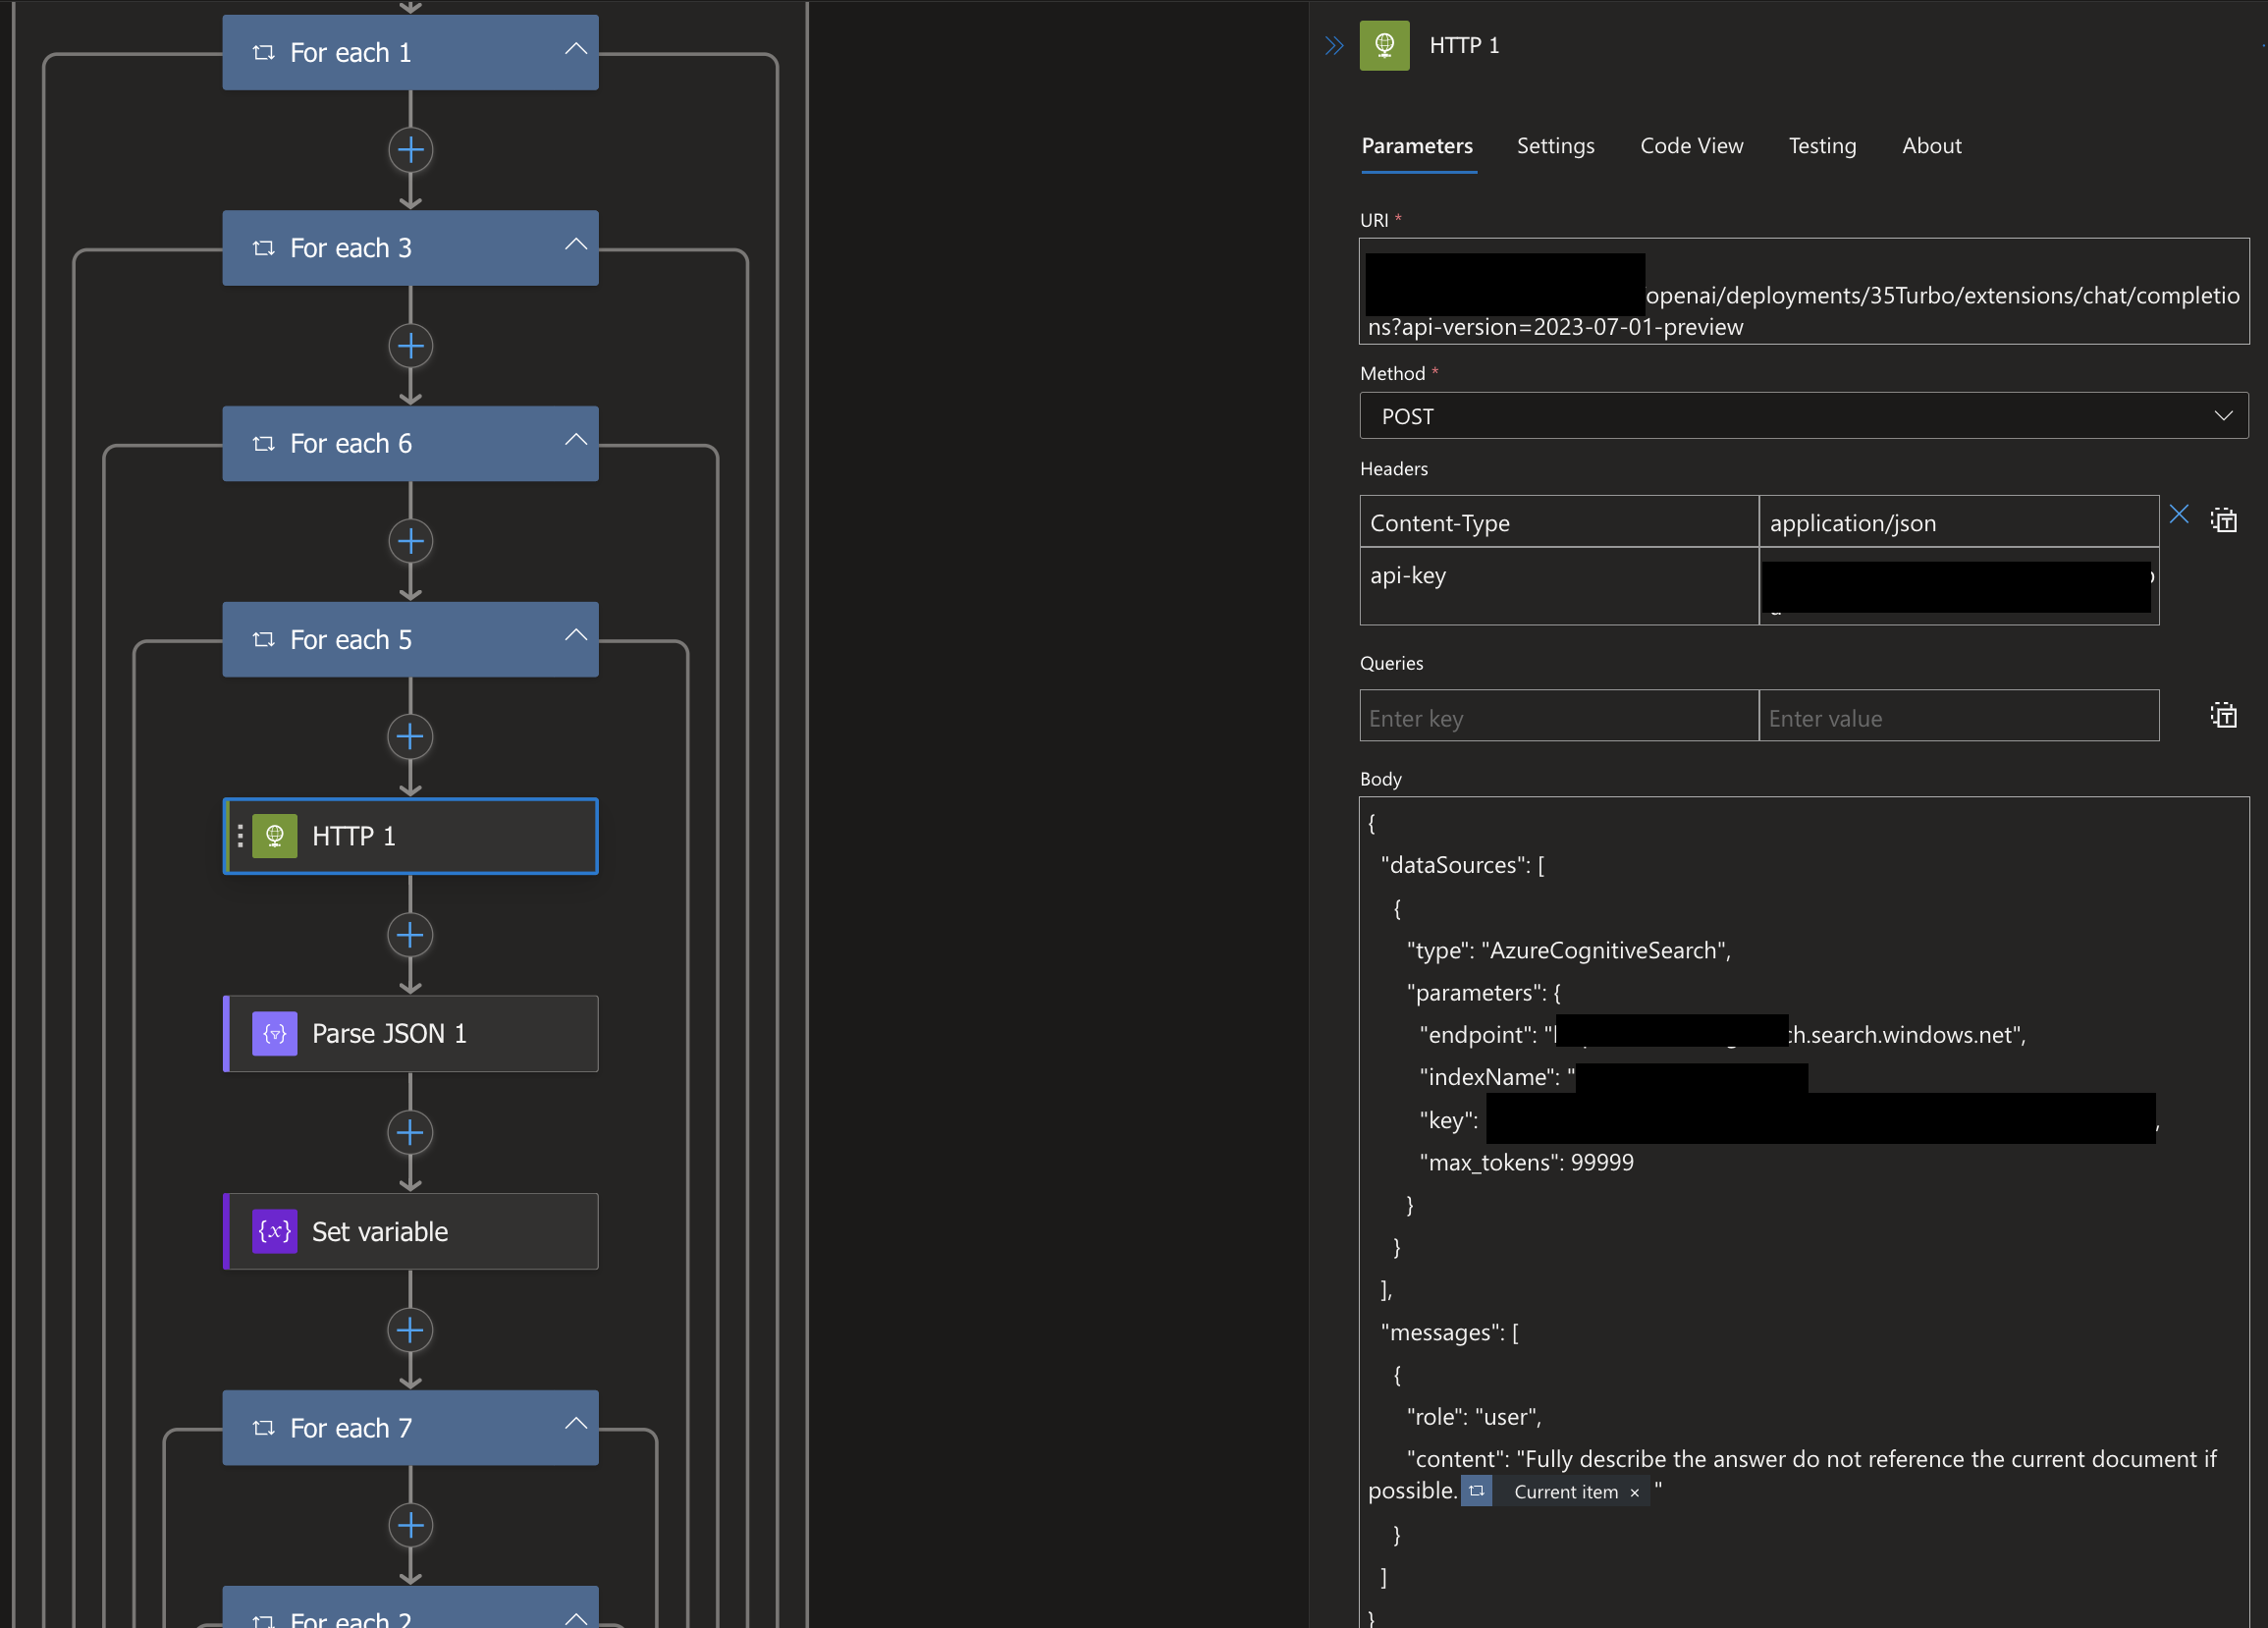The height and width of the screenshot is (1628, 2268).
Task: Collapse the For each 5 loop
Action: pyautogui.click(x=575, y=636)
